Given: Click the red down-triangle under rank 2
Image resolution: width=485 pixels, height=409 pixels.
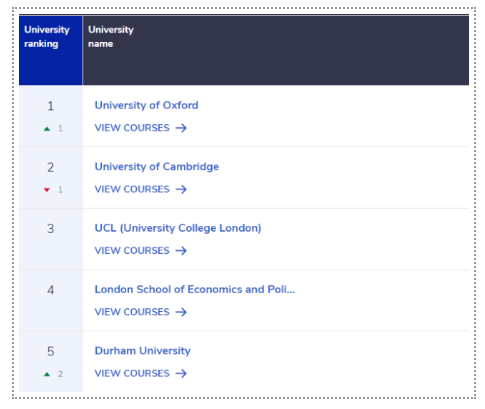Looking at the screenshot, I should (x=47, y=190).
